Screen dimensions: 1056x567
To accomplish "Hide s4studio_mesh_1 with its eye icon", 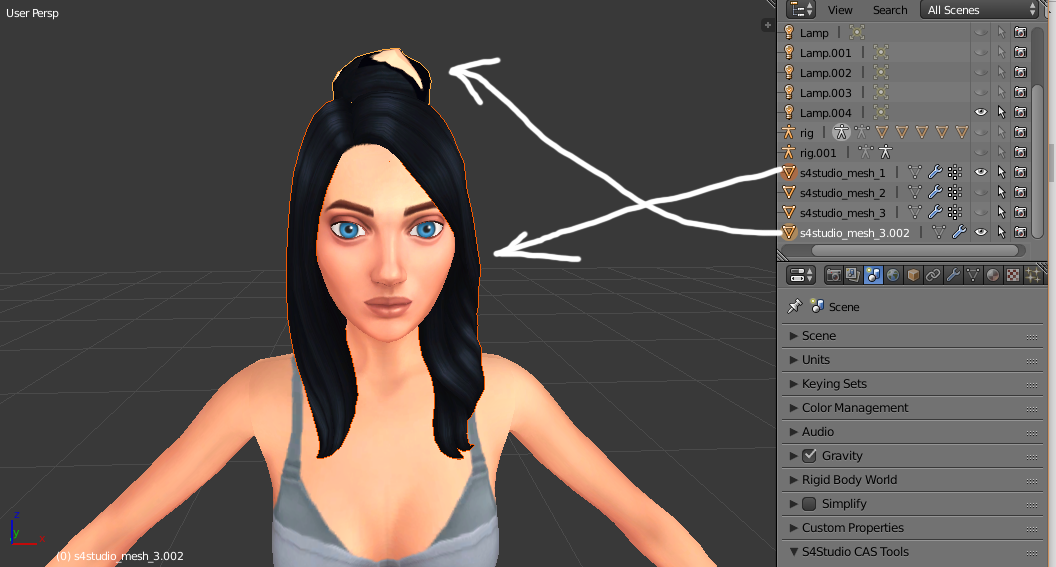I will point(981,172).
